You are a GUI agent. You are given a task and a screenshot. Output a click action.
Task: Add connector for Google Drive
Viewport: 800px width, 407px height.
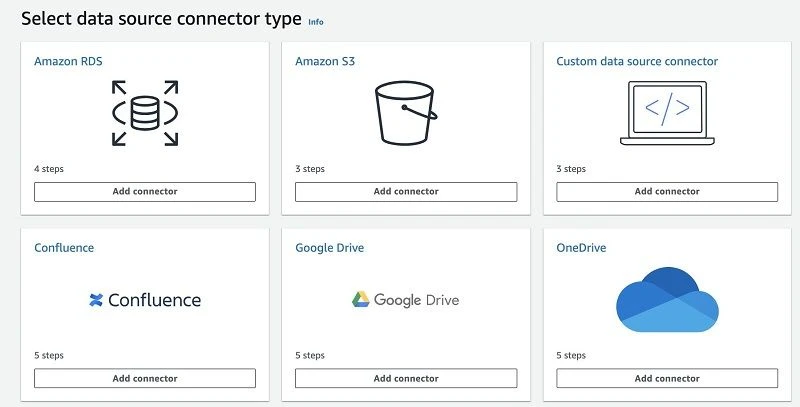[406, 378]
